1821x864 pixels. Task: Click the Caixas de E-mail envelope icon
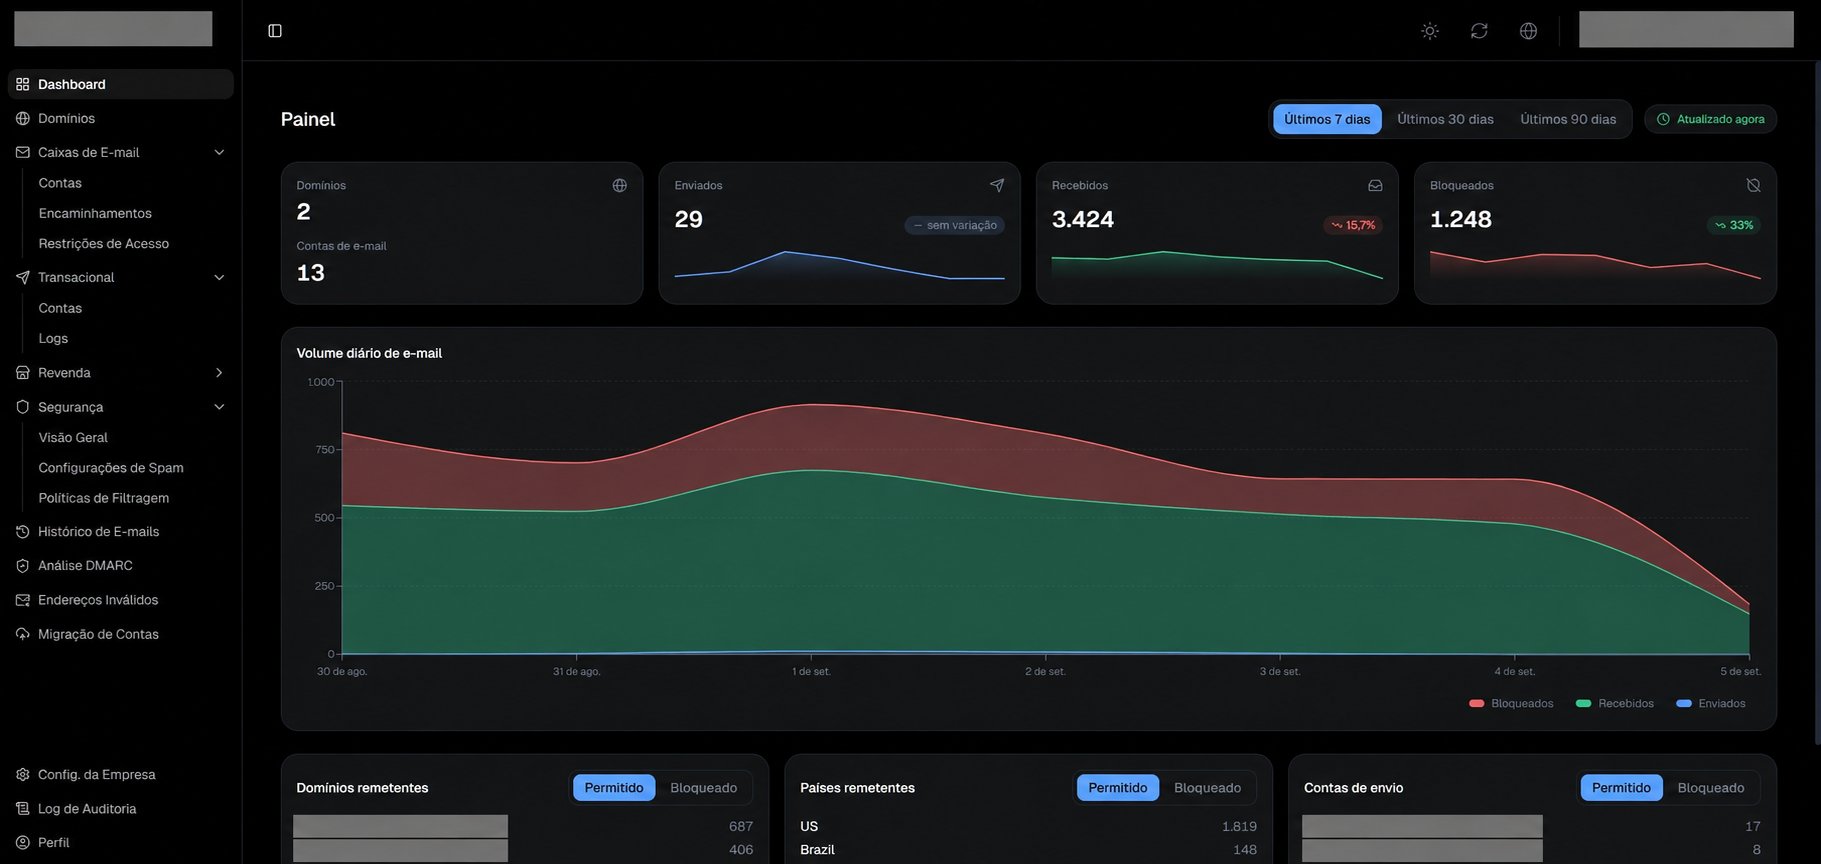click(23, 152)
